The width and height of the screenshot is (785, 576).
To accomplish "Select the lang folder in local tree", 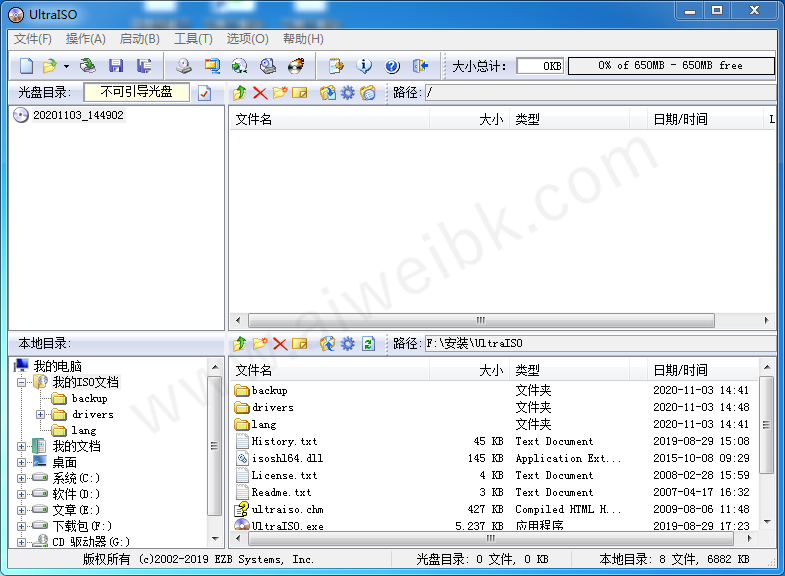I will point(83,430).
